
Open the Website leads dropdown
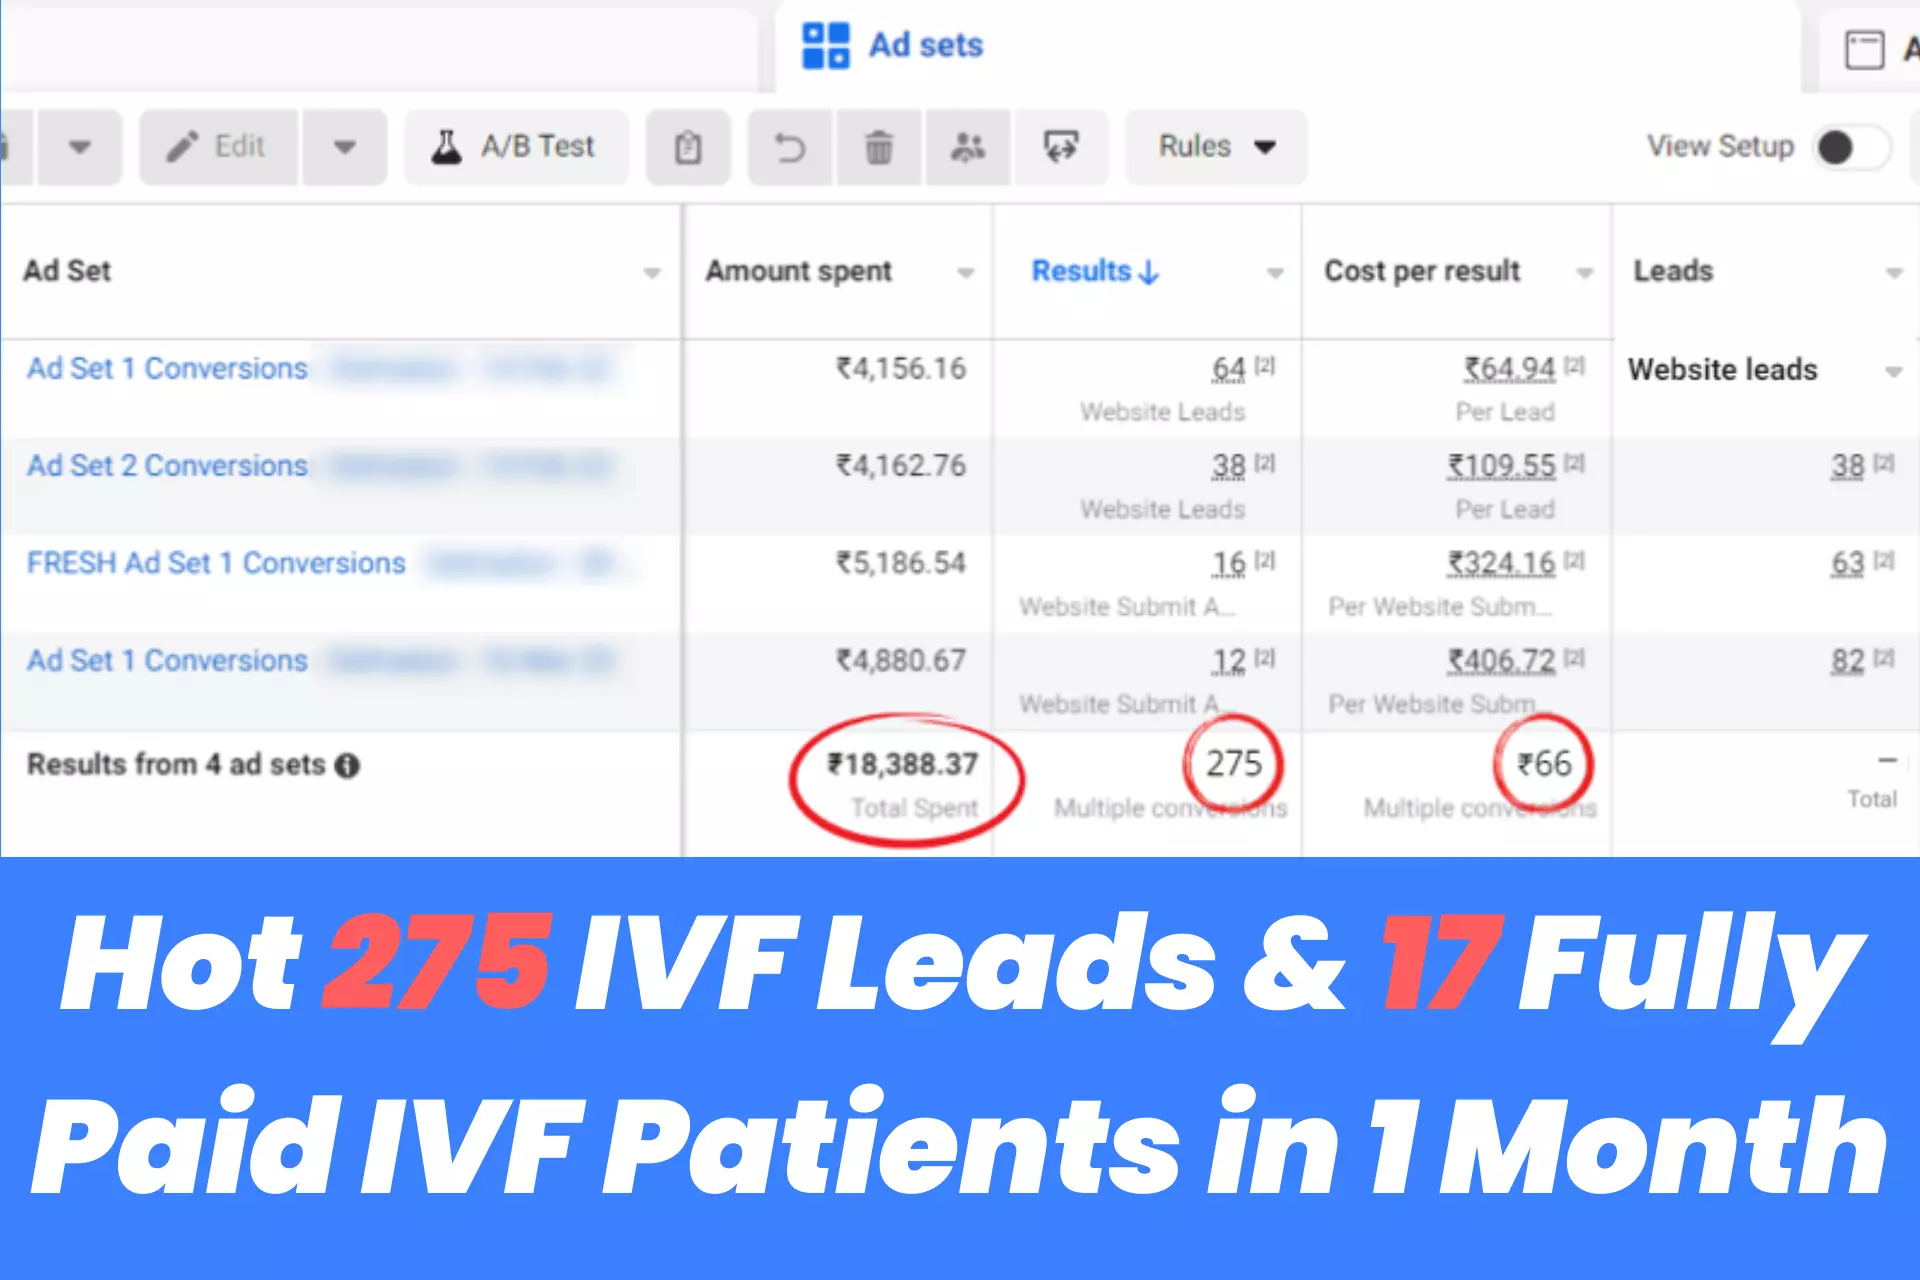1893,372
